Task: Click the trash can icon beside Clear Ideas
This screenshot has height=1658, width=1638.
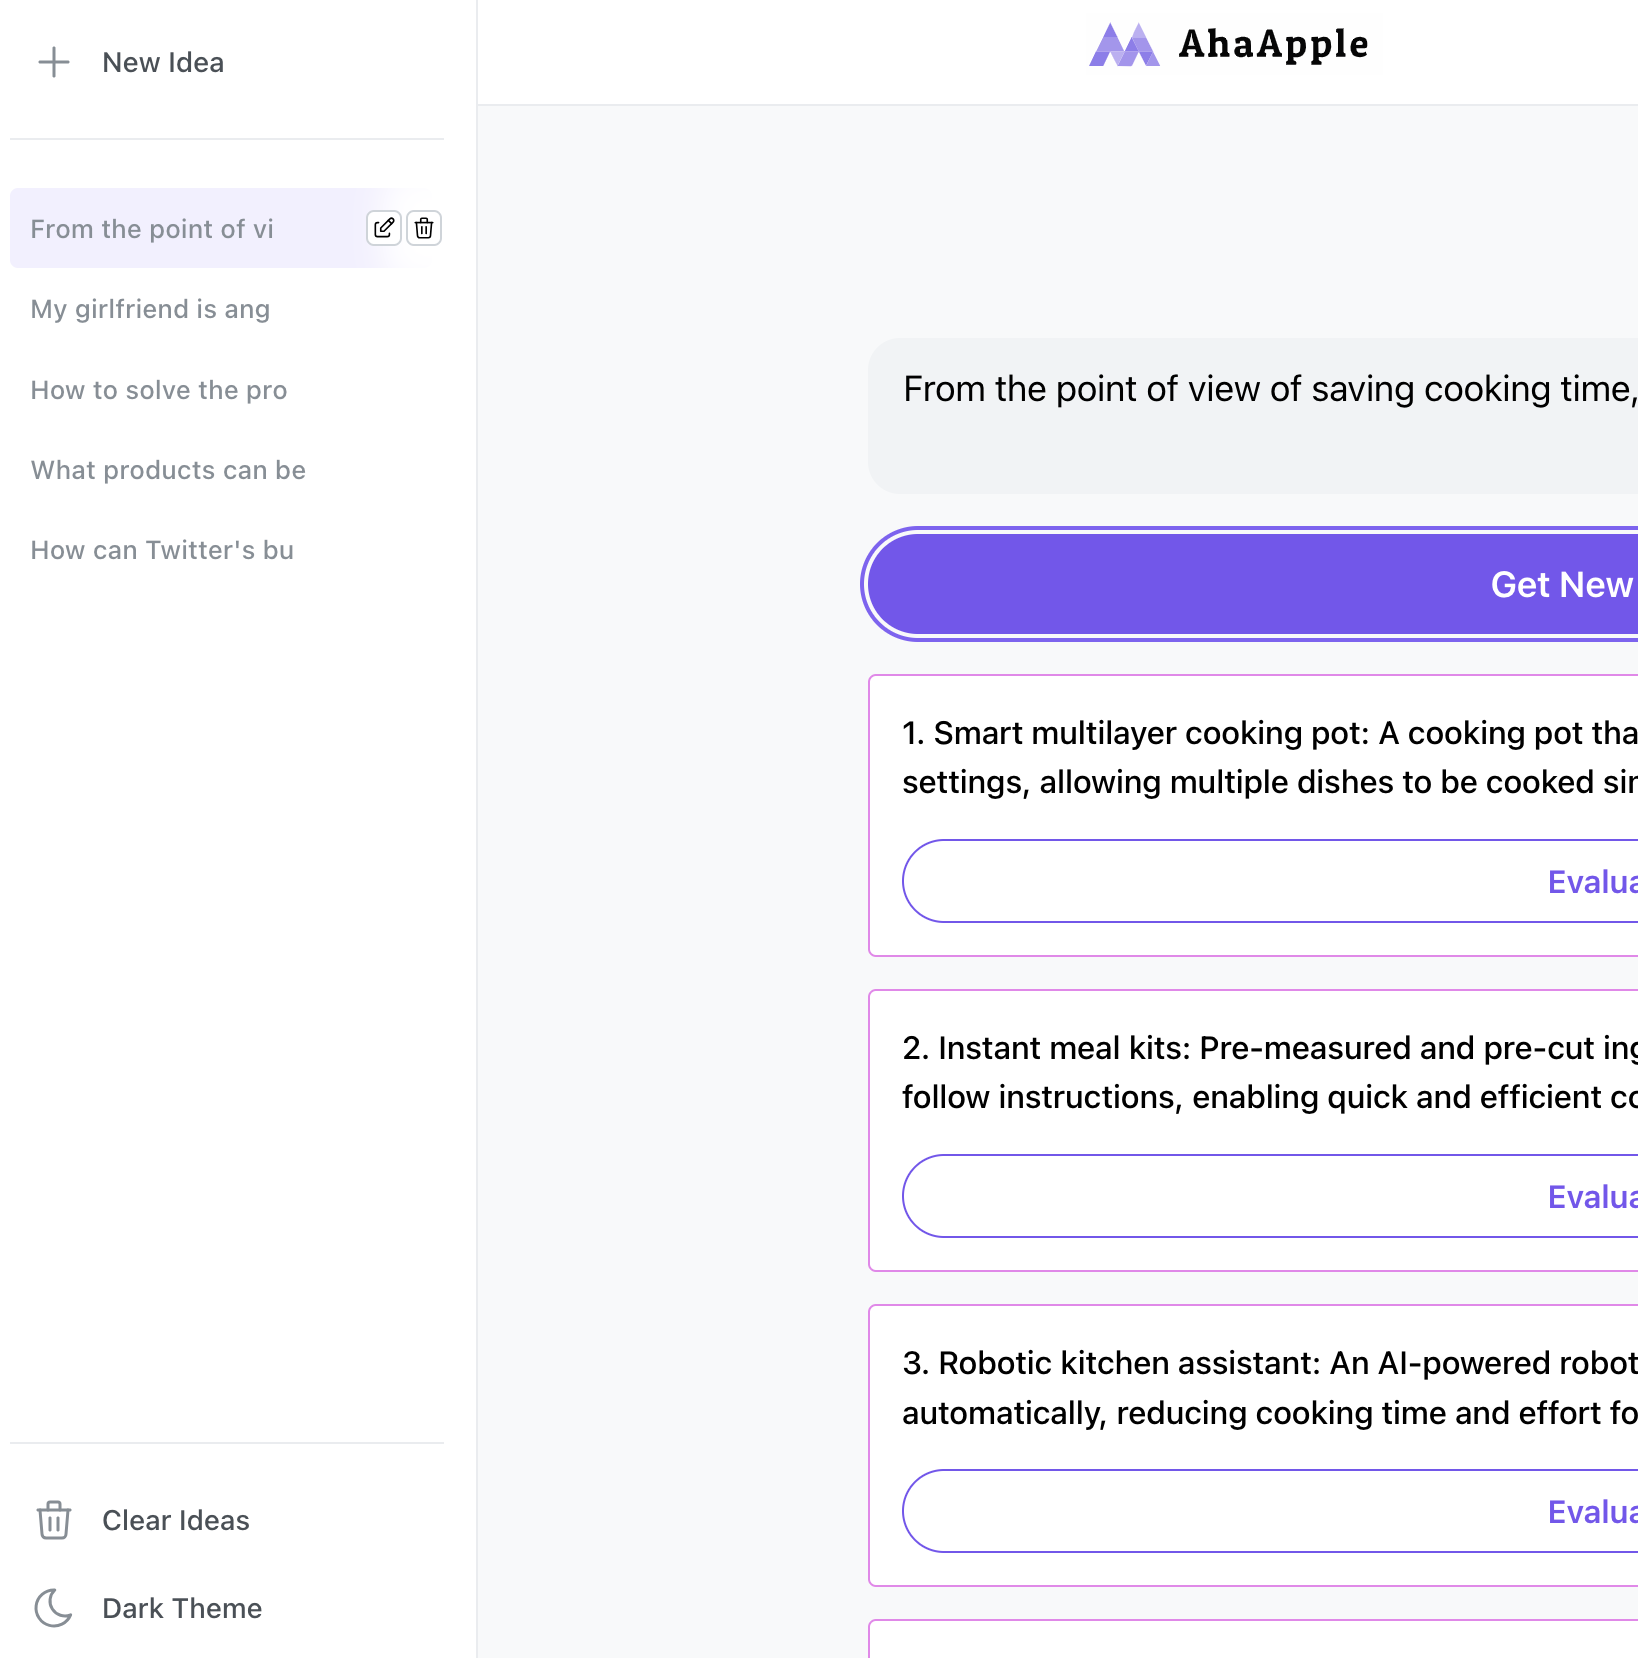Action: 54,1520
